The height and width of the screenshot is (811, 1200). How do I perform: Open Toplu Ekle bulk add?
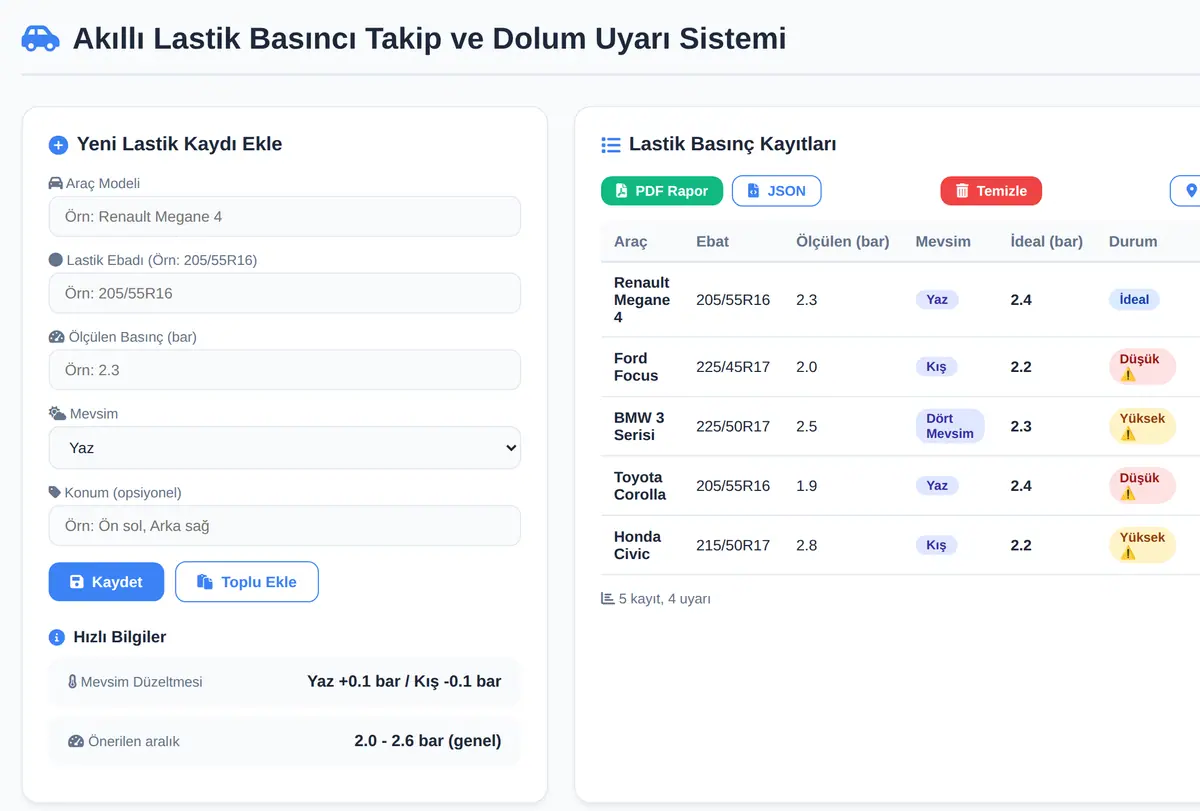coord(247,582)
